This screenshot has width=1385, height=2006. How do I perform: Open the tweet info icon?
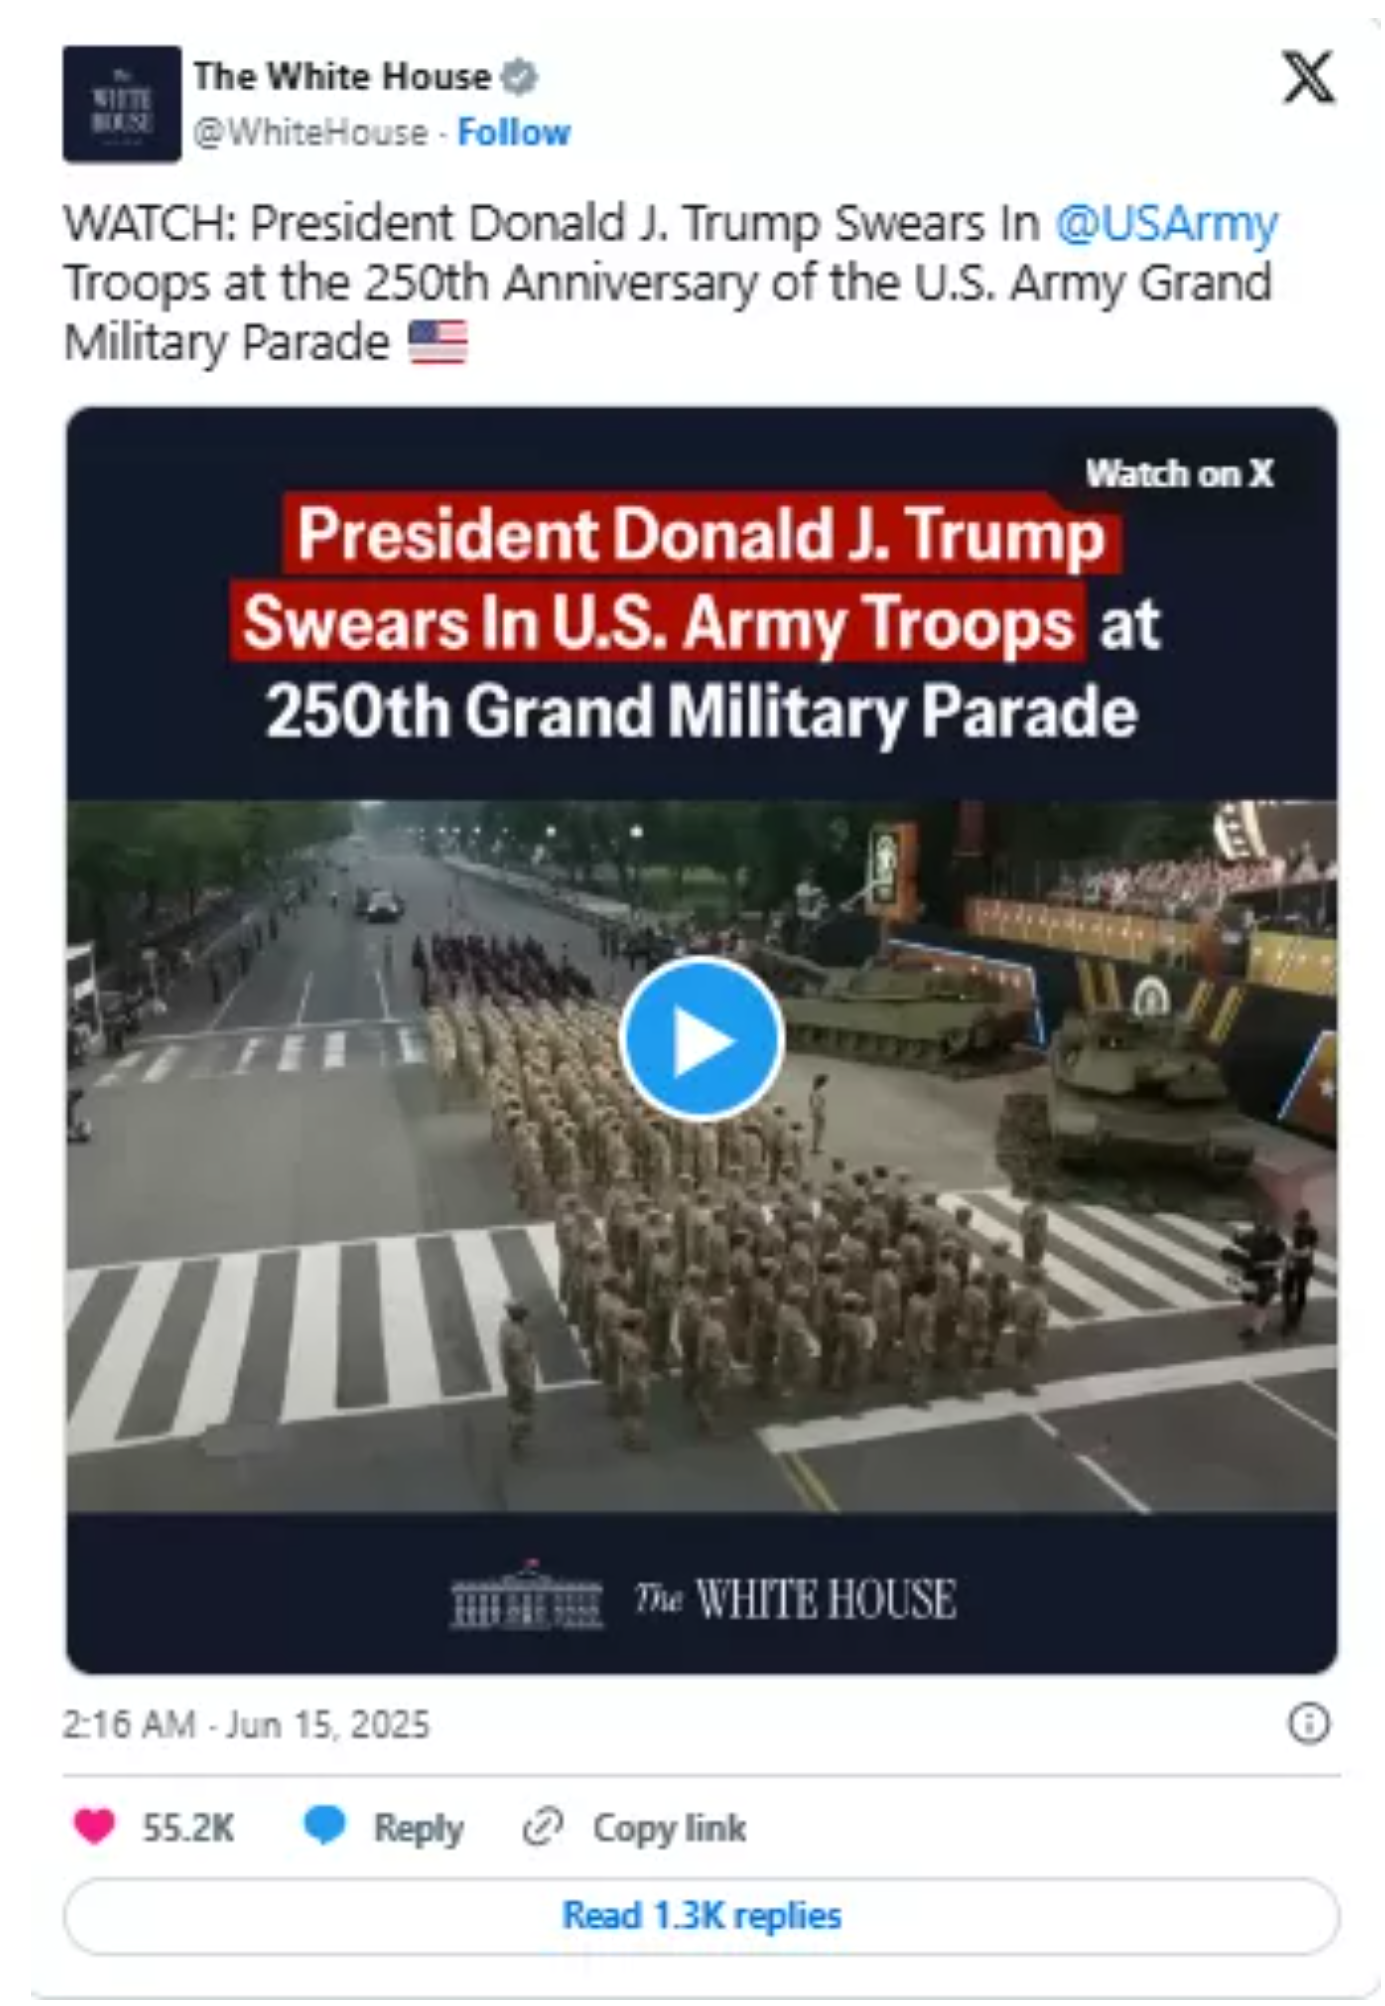1309,1724
